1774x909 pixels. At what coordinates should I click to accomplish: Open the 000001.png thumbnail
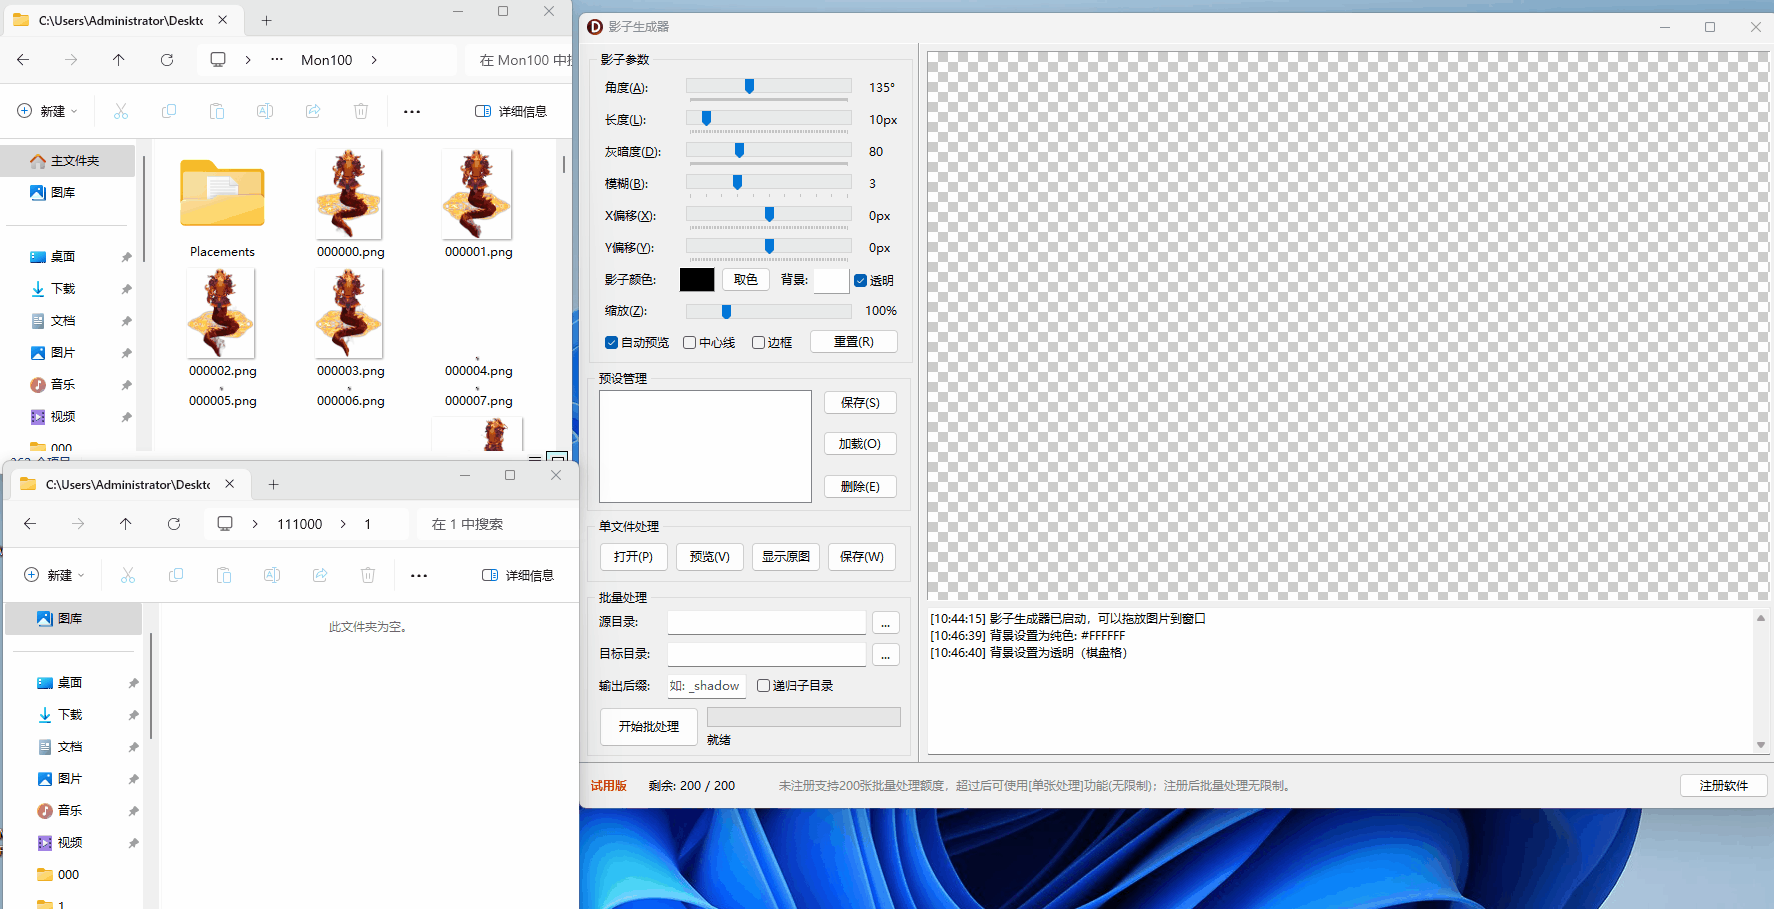point(477,195)
